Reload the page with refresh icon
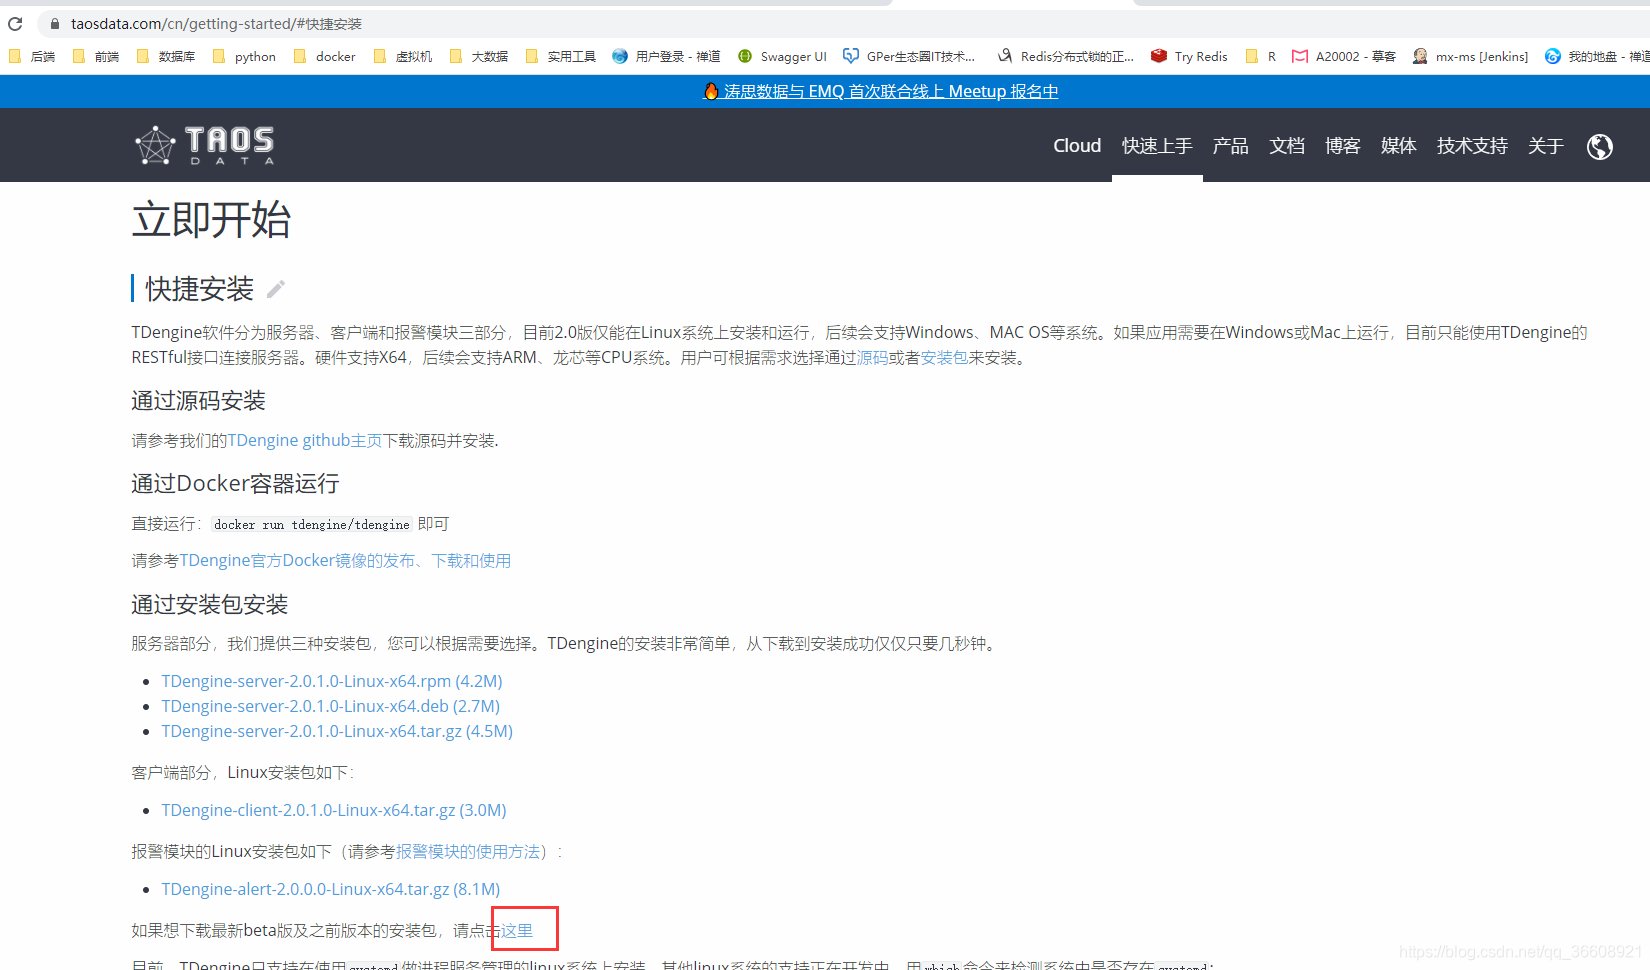1650x970 pixels. pyautogui.click(x=14, y=23)
